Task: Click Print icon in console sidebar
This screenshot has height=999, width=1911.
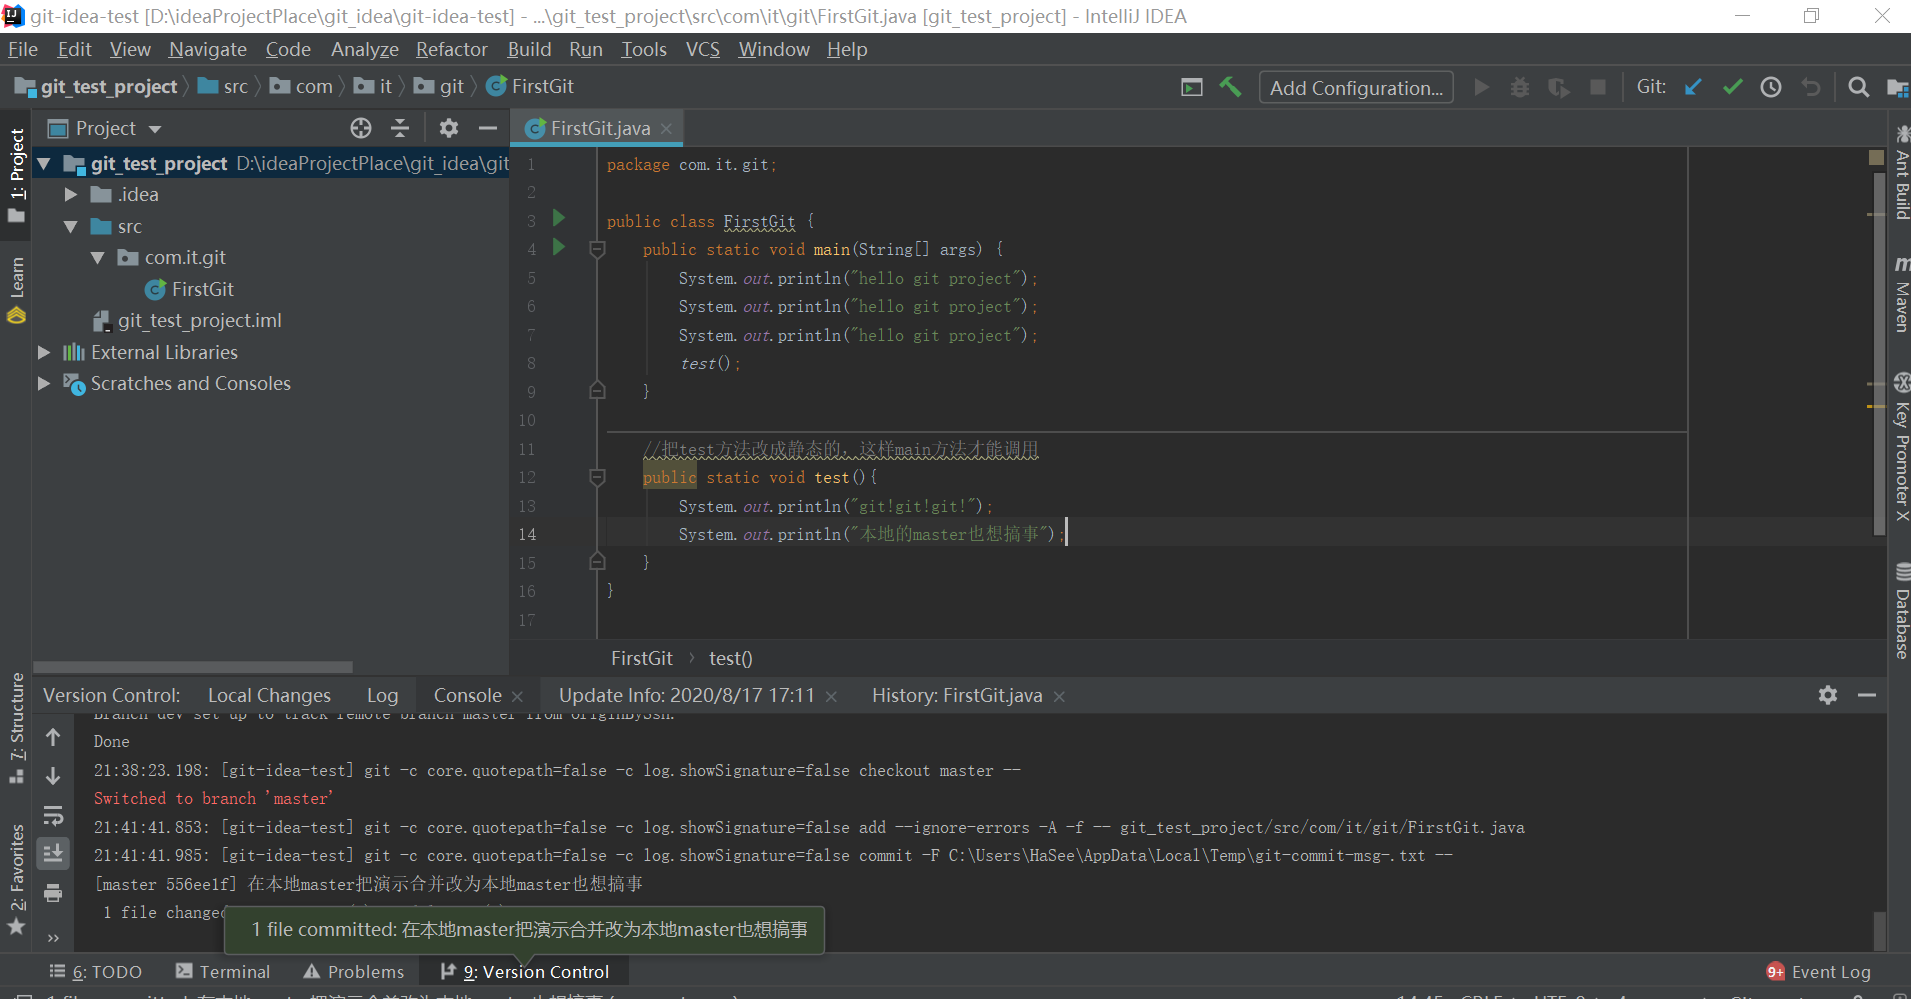Action: (53, 893)
